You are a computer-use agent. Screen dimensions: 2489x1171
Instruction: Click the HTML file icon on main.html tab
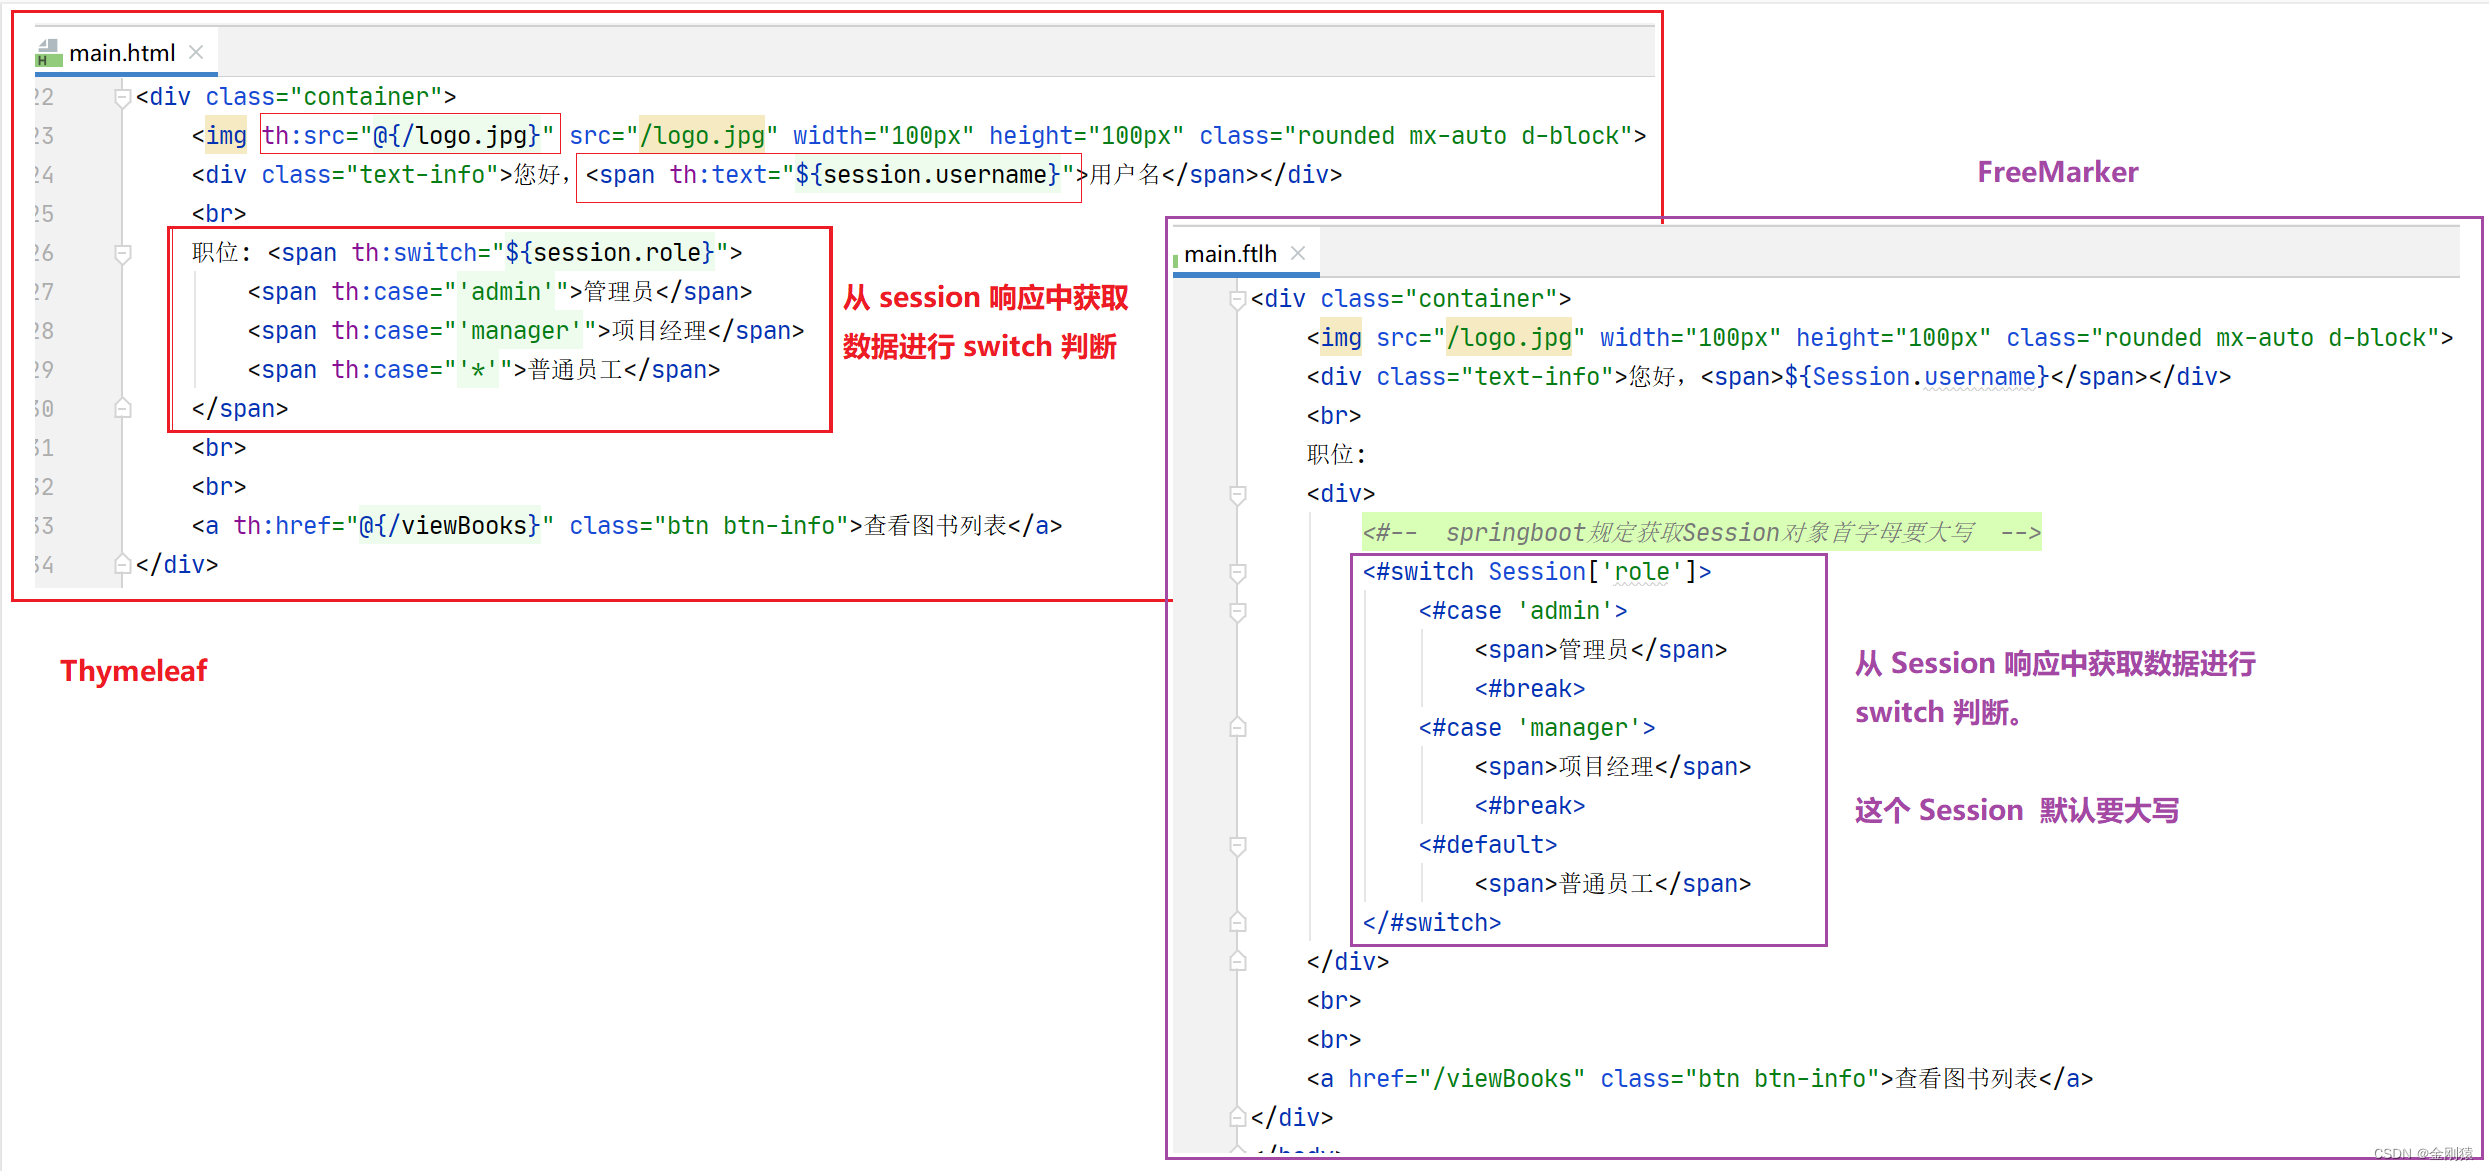(48, 53)
